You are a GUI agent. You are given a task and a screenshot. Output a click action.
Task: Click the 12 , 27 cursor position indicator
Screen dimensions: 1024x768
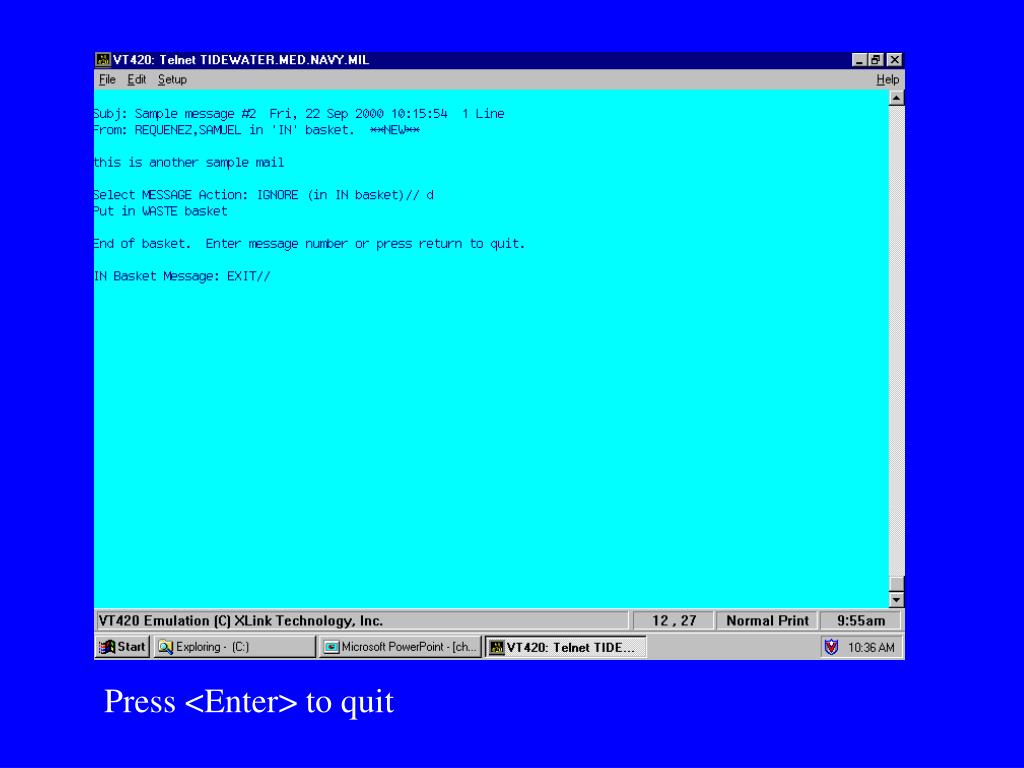click(673, 621)
